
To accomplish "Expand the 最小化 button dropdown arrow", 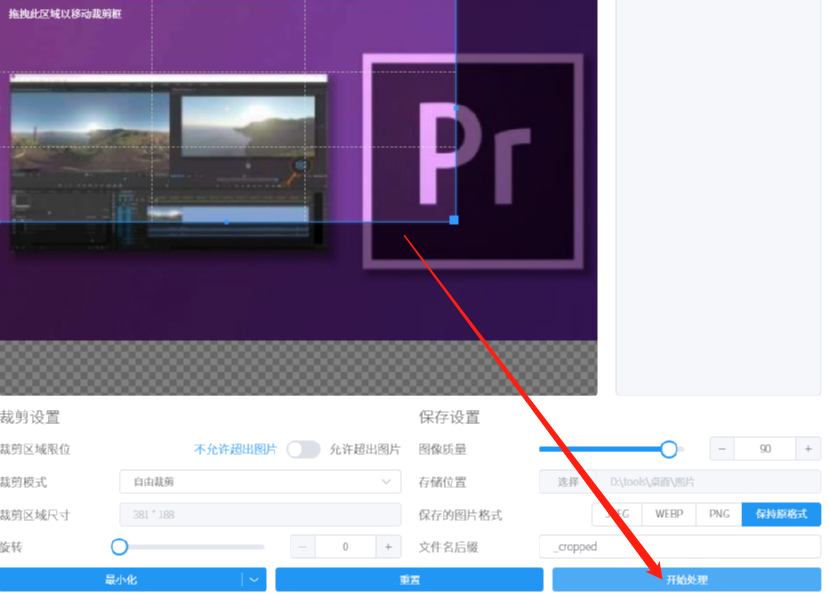I will [x=254, y=580].
